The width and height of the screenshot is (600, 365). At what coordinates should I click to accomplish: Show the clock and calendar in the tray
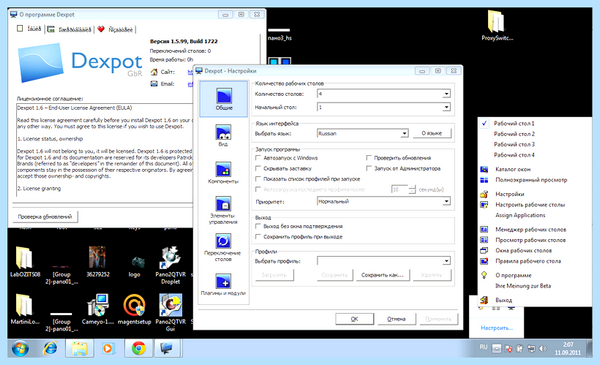click(568, 349)
